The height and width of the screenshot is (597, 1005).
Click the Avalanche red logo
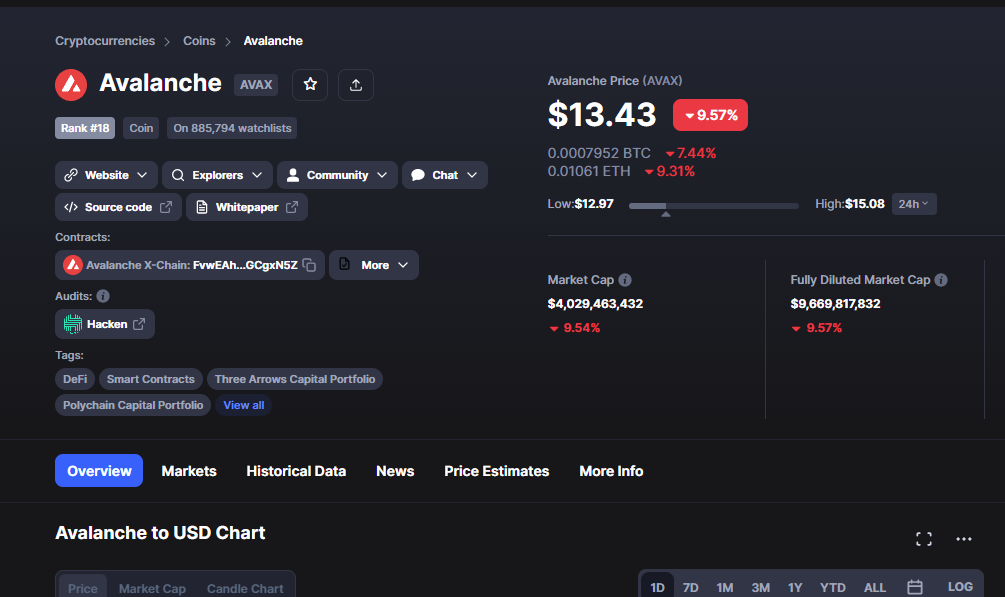(x=71, y=85)
